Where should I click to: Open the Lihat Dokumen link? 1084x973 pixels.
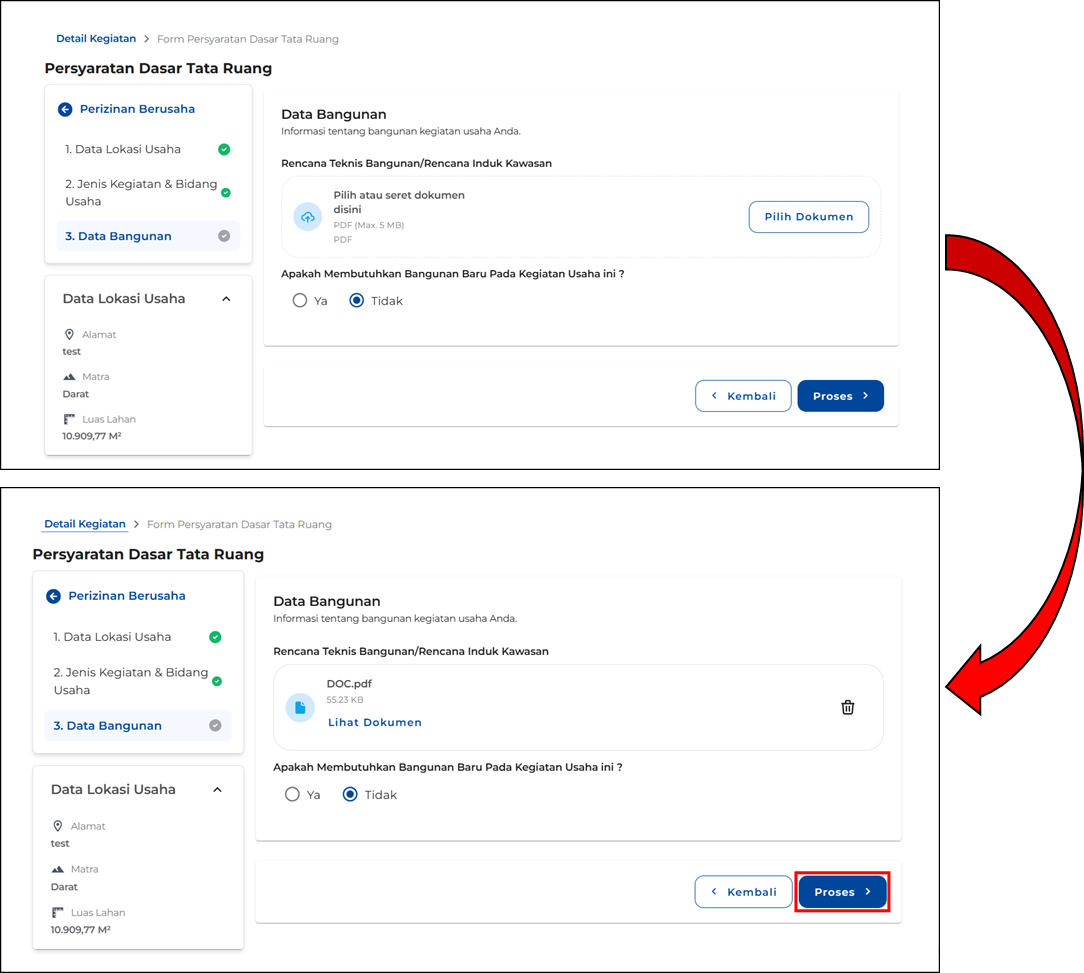point(374,722)
